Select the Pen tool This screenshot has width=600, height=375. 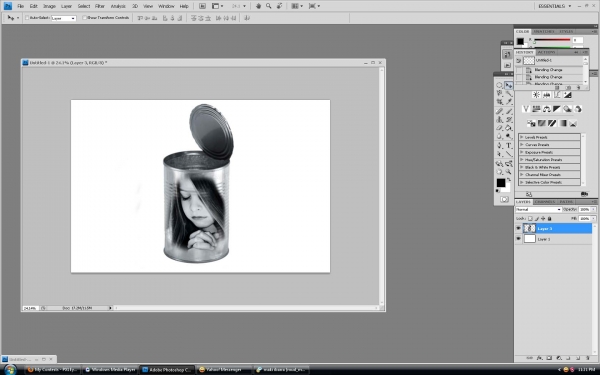500,145
